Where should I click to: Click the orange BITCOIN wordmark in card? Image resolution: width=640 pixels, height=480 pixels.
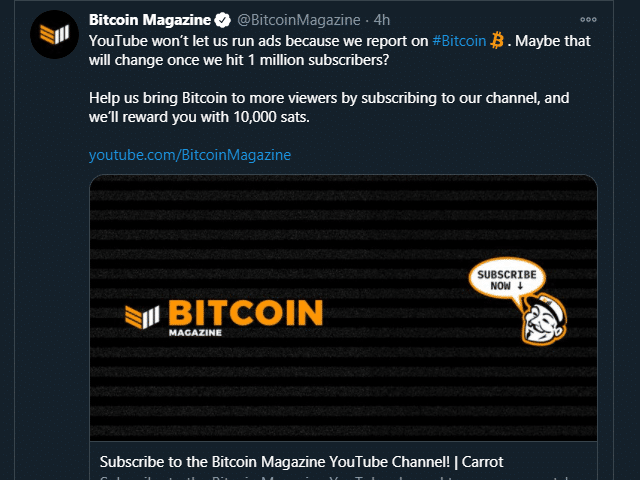click(246, 313)
